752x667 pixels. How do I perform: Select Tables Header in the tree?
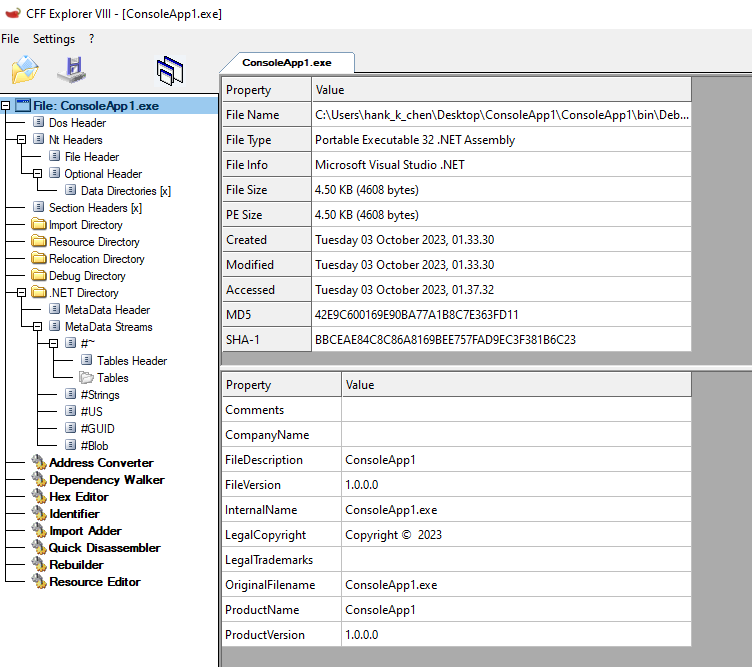click(x=132, y=361)
